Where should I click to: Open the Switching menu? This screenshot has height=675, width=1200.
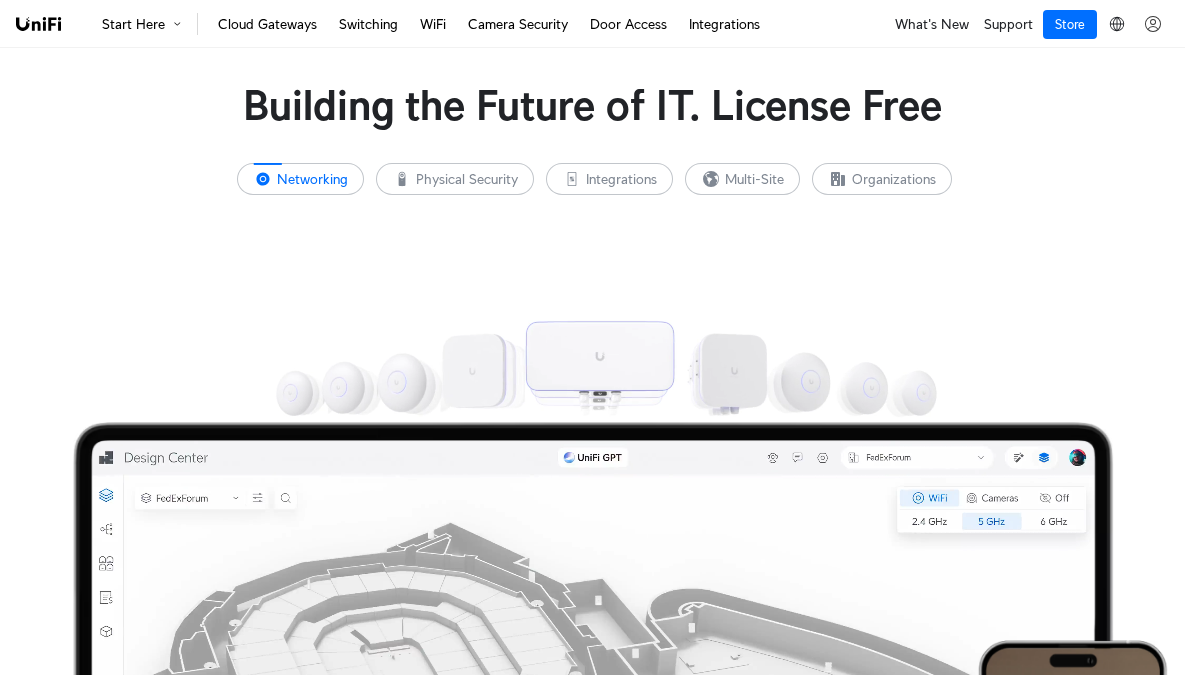pyautogui.click(x=368, y=24)
